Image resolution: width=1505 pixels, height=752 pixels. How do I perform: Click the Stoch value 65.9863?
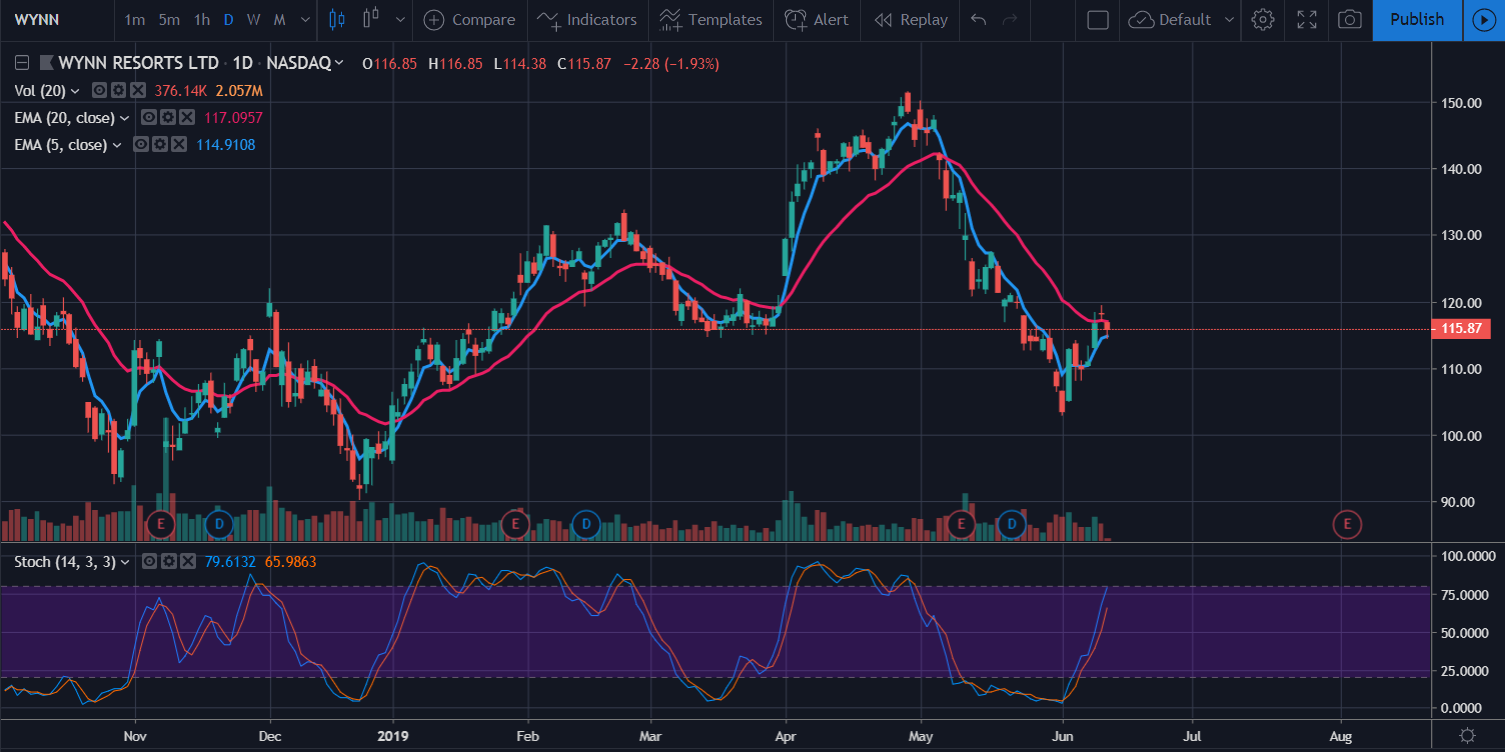pyautogui.click(x=290, y=562)
